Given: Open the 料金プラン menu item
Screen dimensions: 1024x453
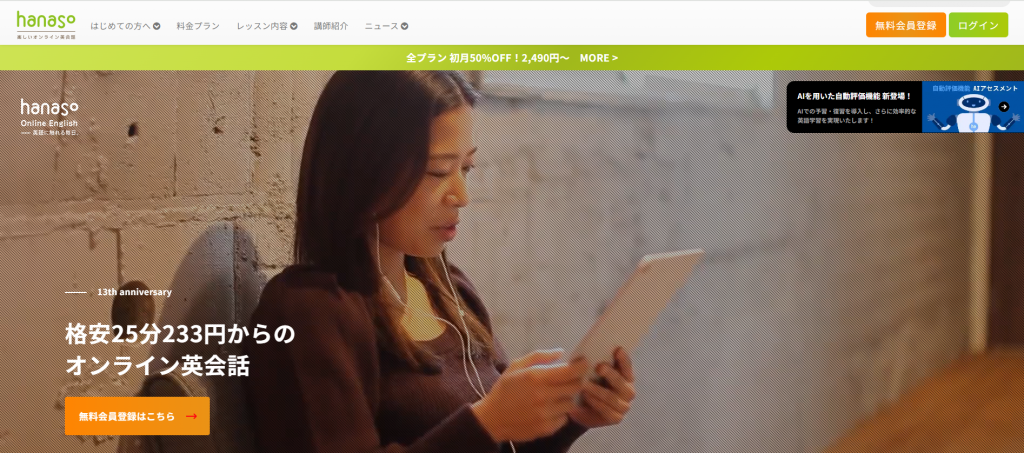Looking at the screenshot, I should pyautogui.click(x=198, y=26).
